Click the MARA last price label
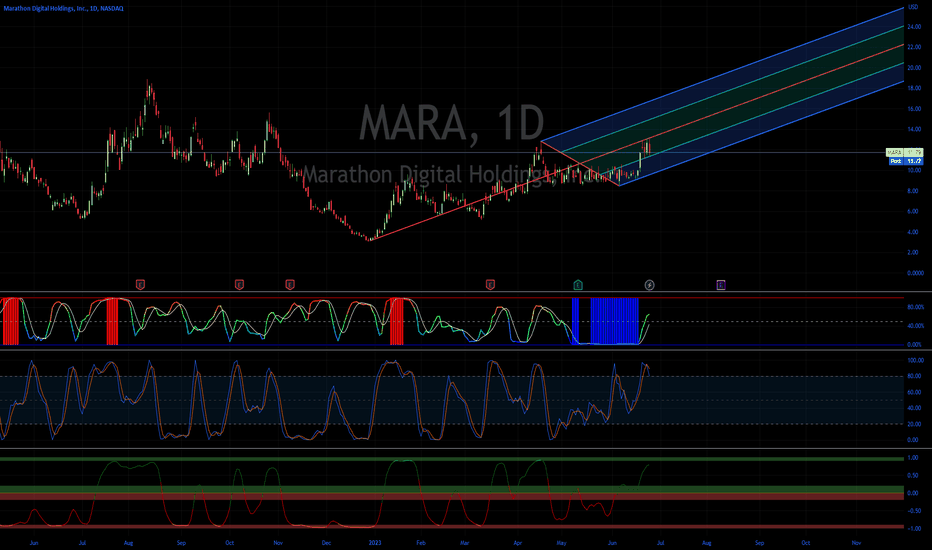The width and height of the screenshot is (932, 550). 904,153
